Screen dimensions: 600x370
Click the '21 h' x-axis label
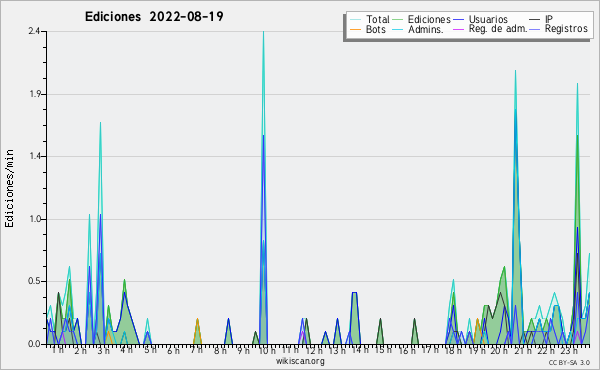[523, 350]
